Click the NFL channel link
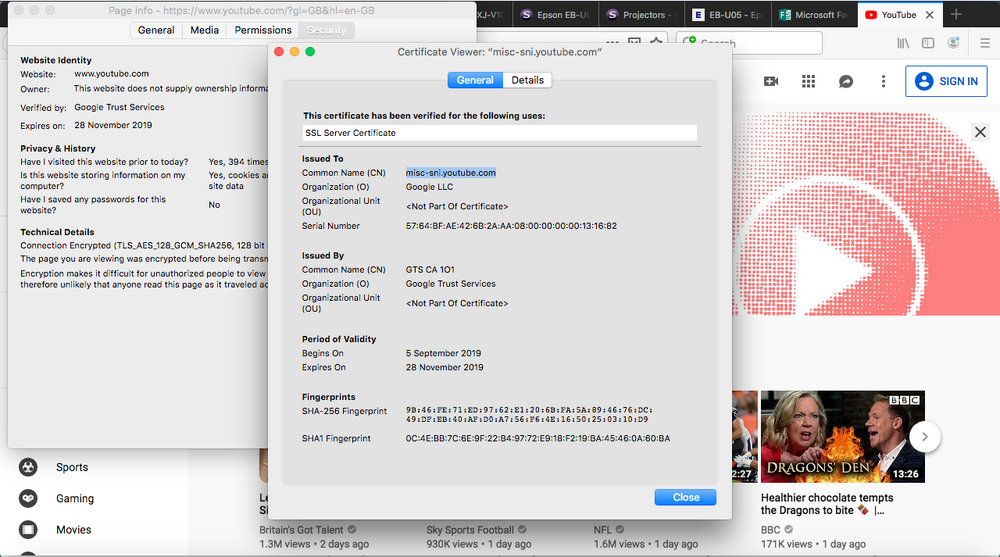The height and width of the screenshot is (557, 1000). pyautogui.click(x=603, y=530)
